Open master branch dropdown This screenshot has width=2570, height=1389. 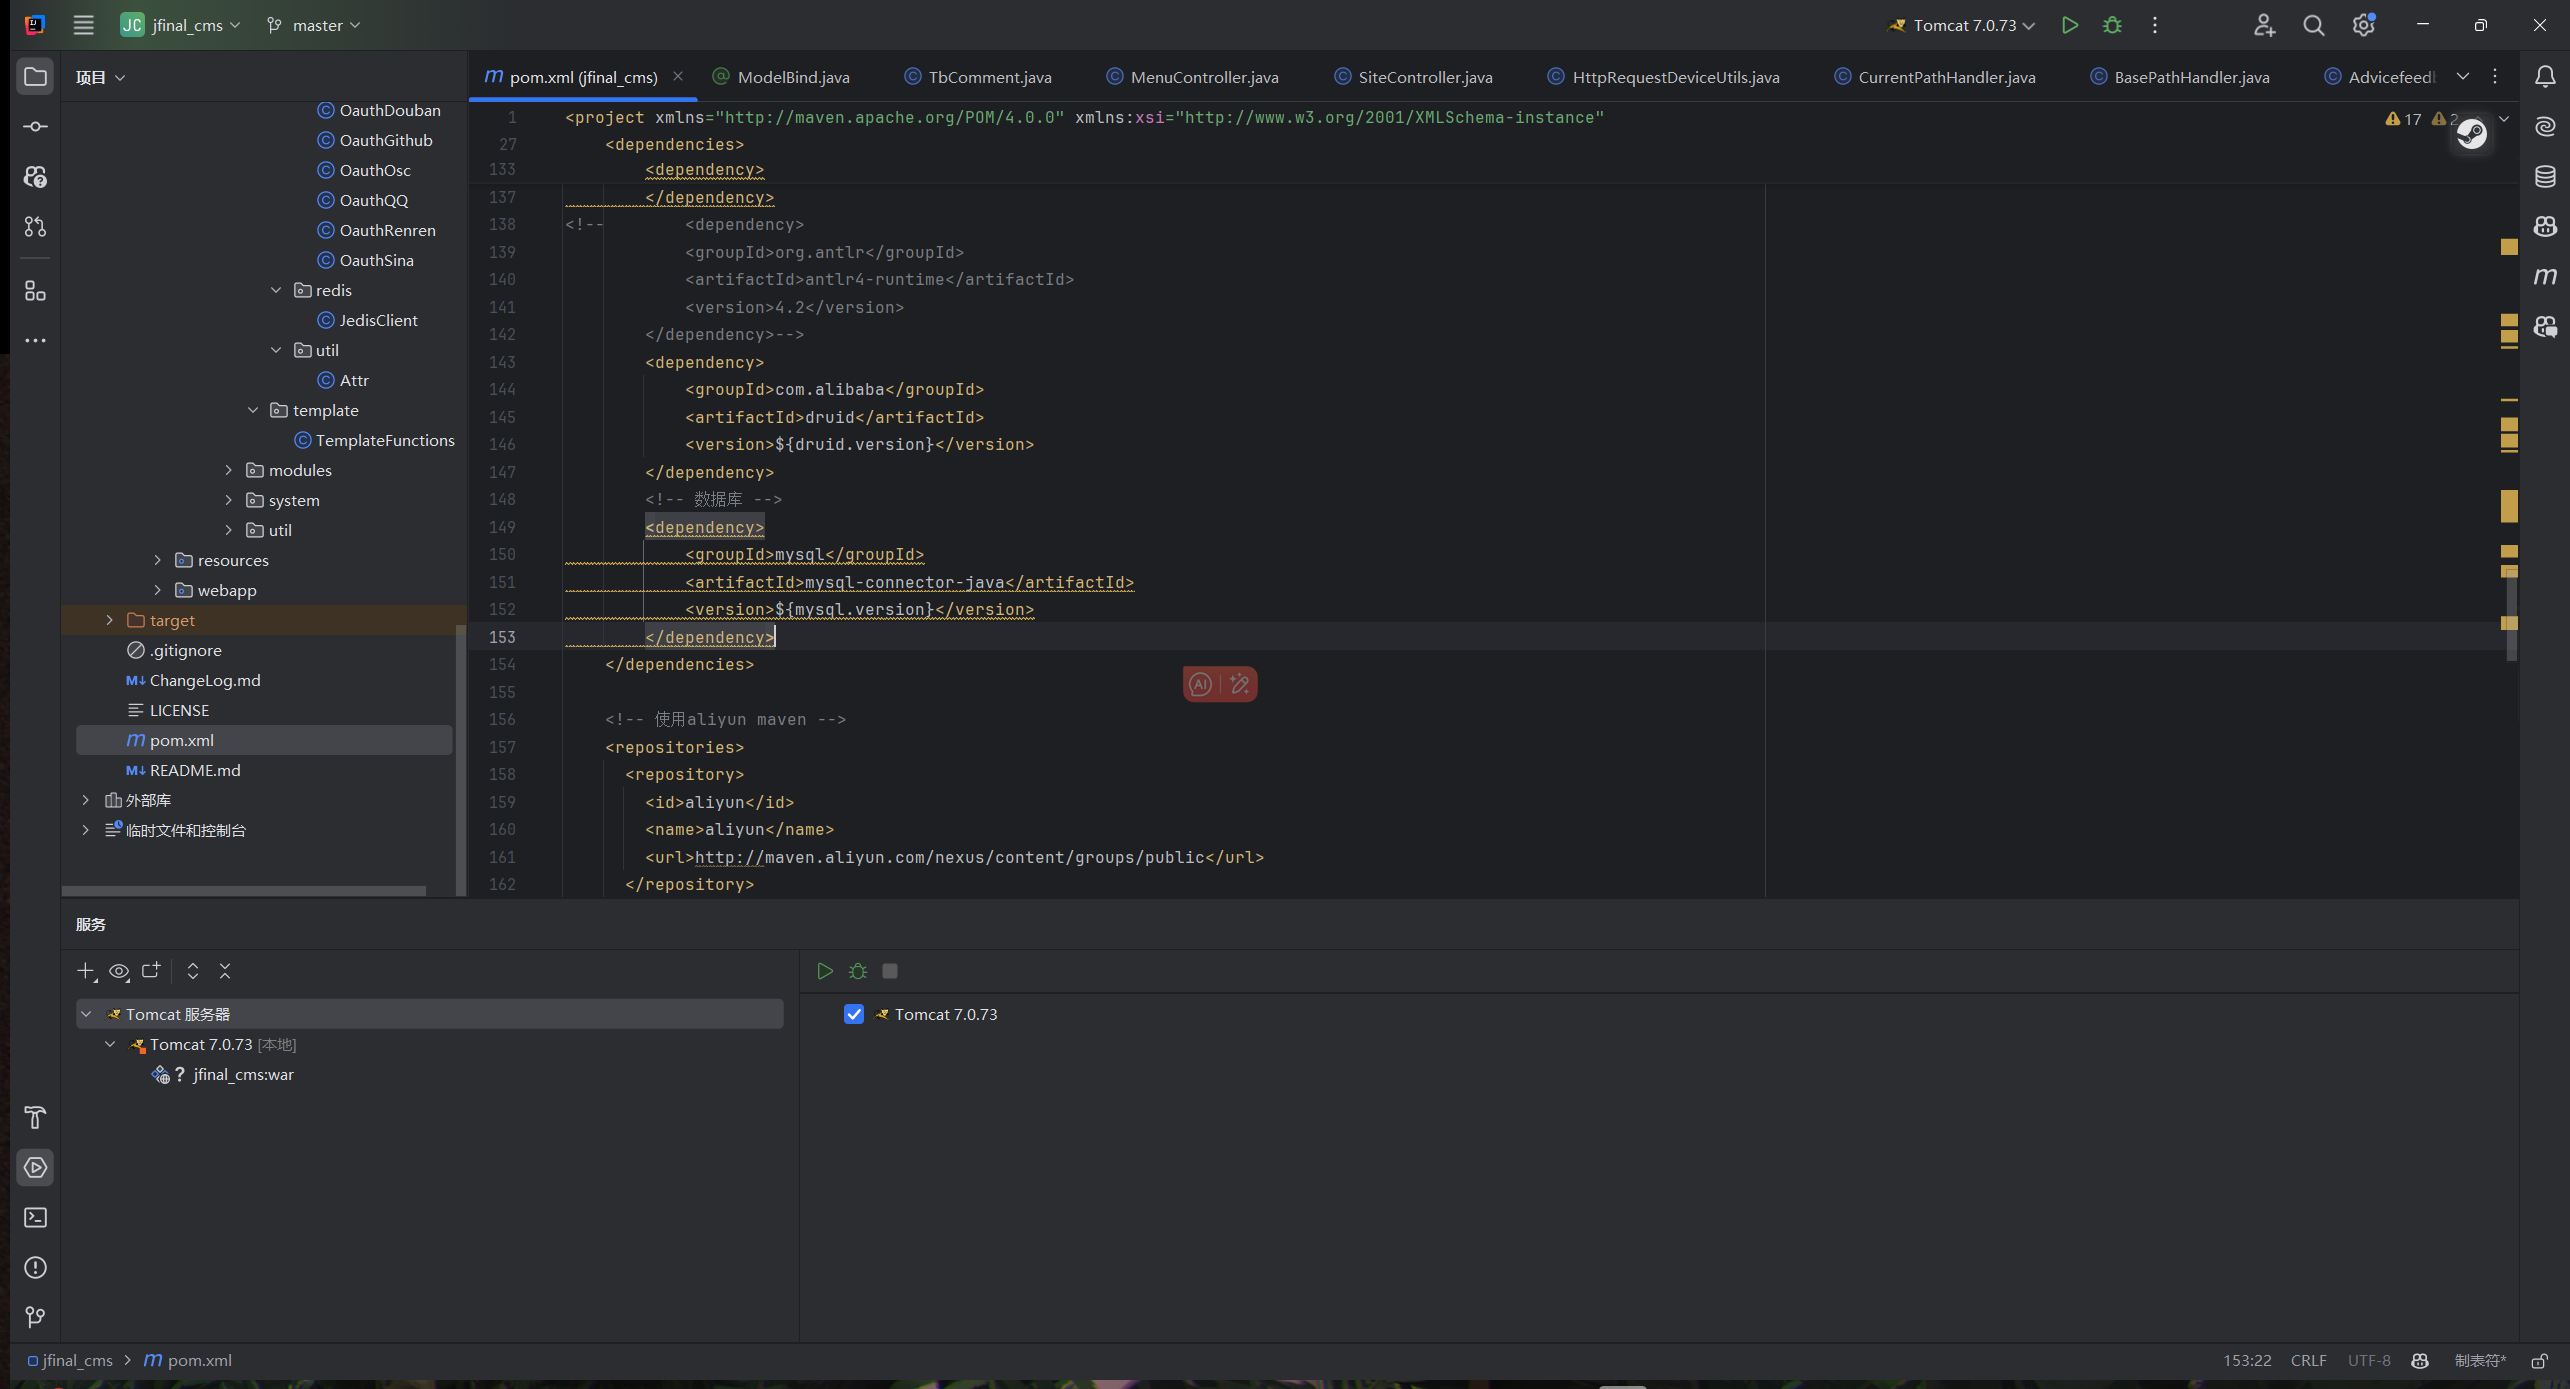coord(314,25)
